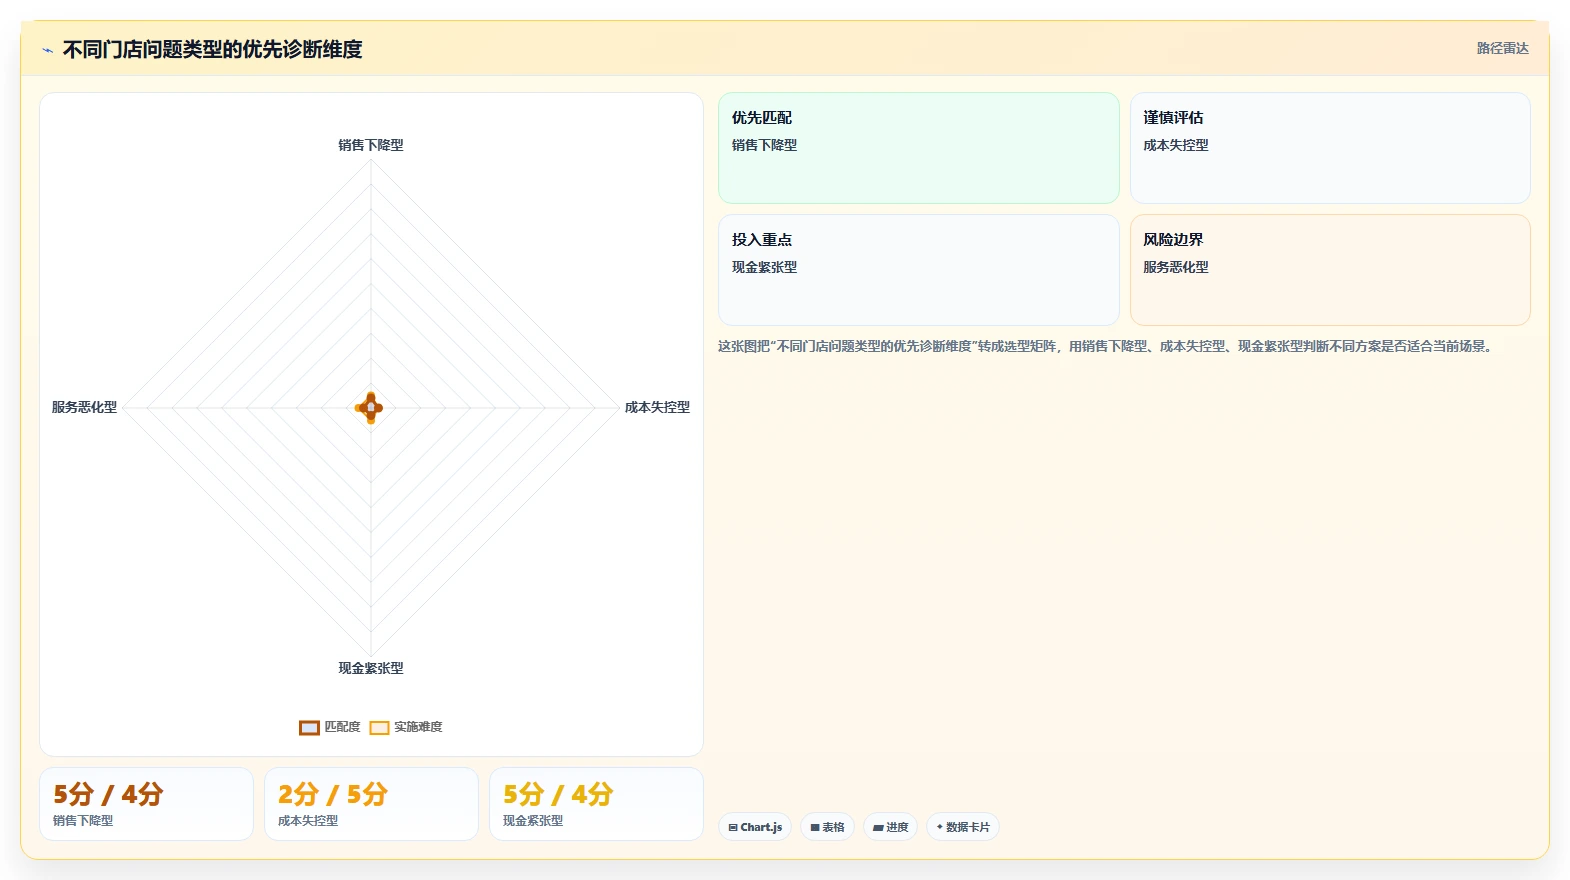Image resolution: width=1570 pixels, height=880 pixels.
Task: Click the 实施难度 legend color box
Action: coord(379,728)
